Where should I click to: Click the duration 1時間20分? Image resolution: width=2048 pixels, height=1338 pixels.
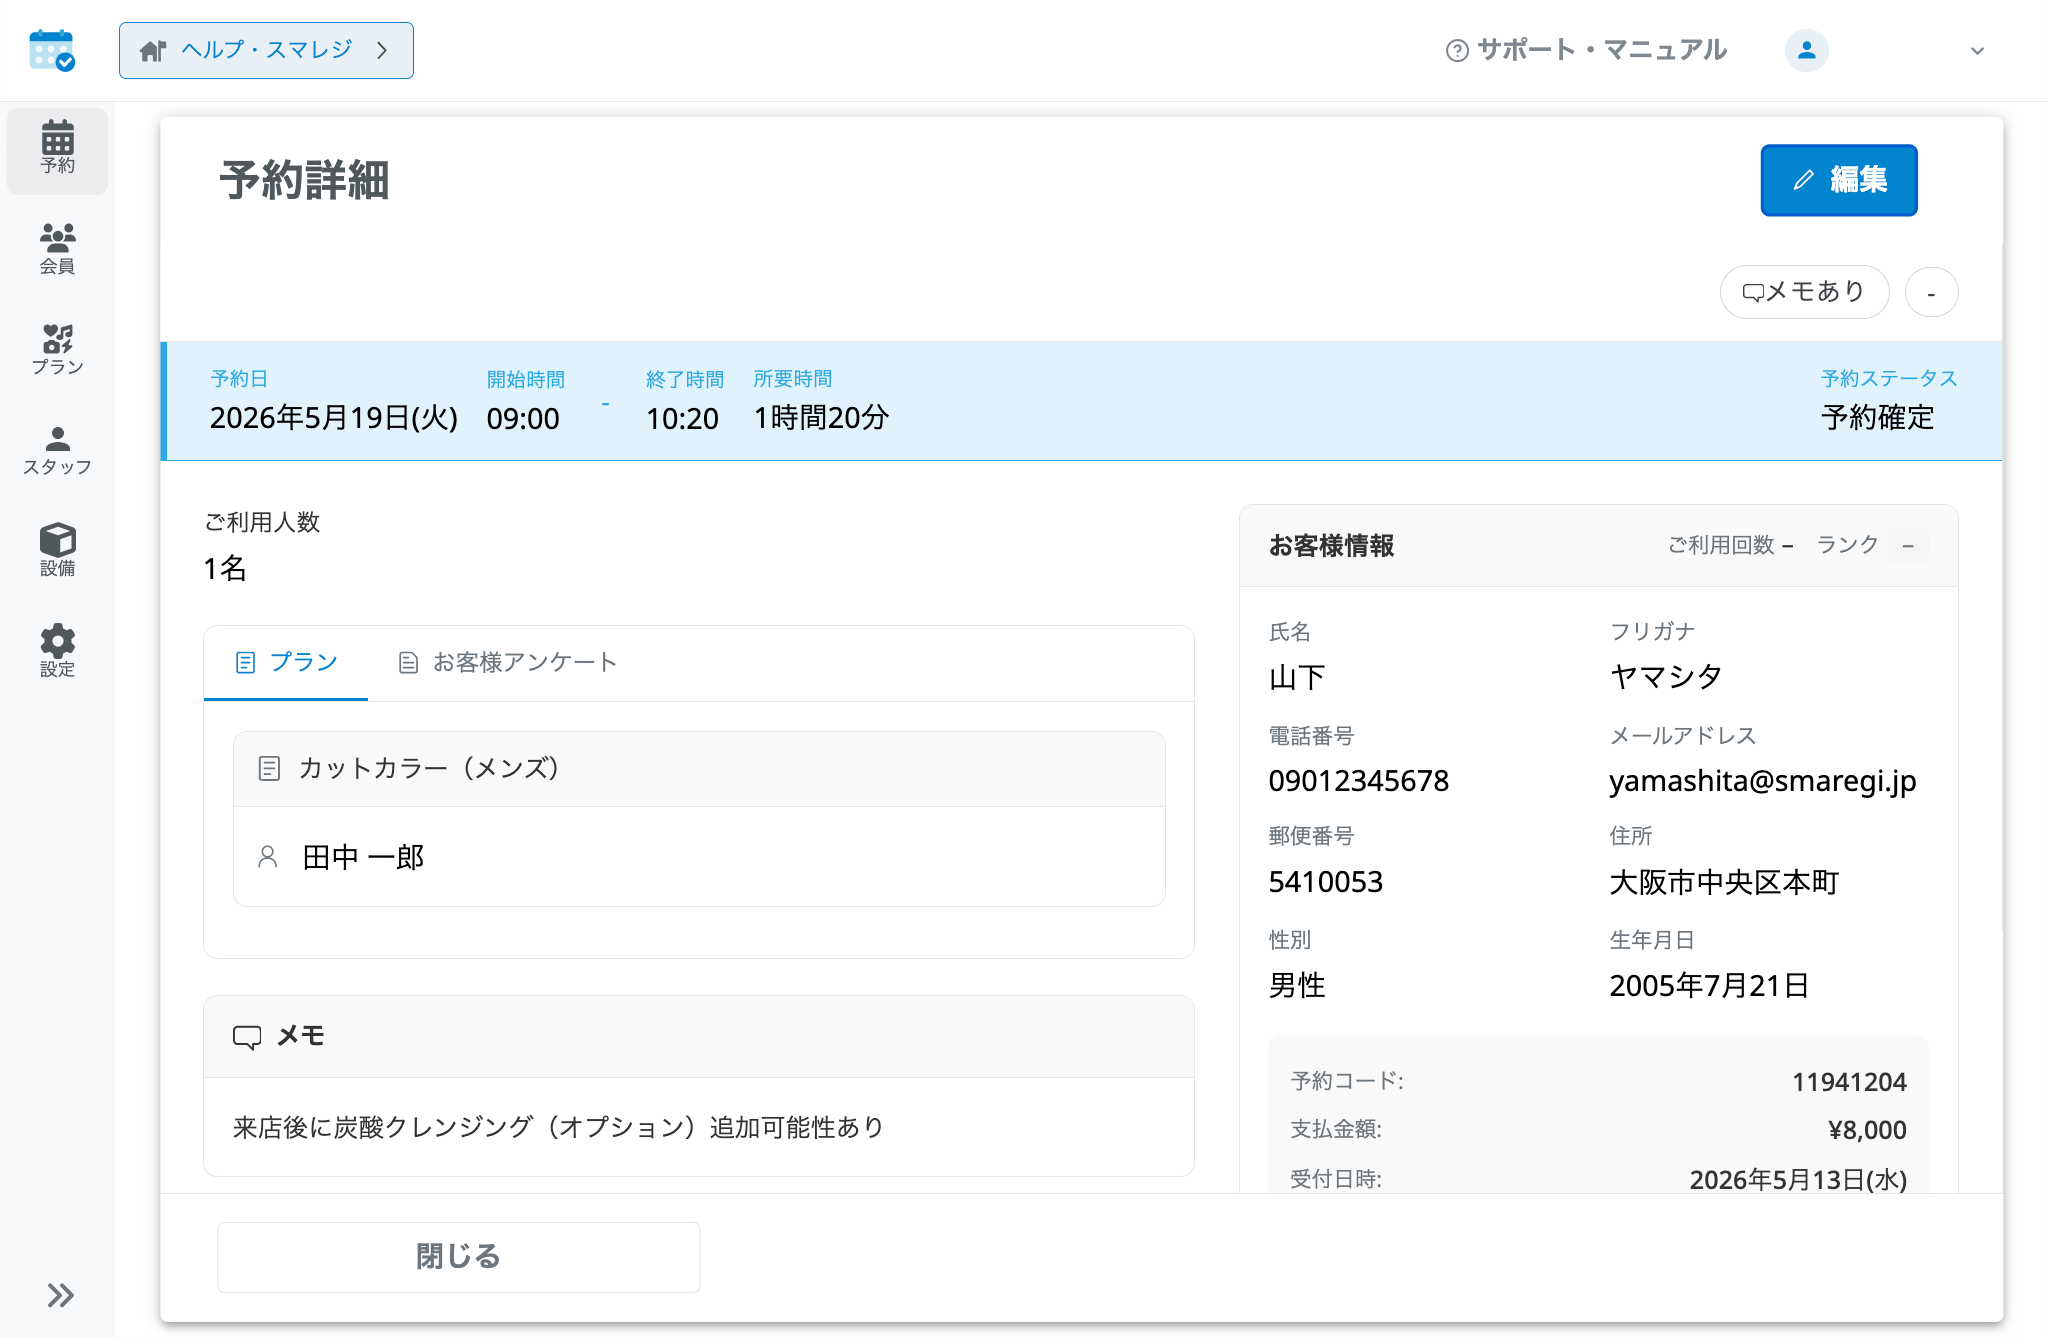point(821,418)
